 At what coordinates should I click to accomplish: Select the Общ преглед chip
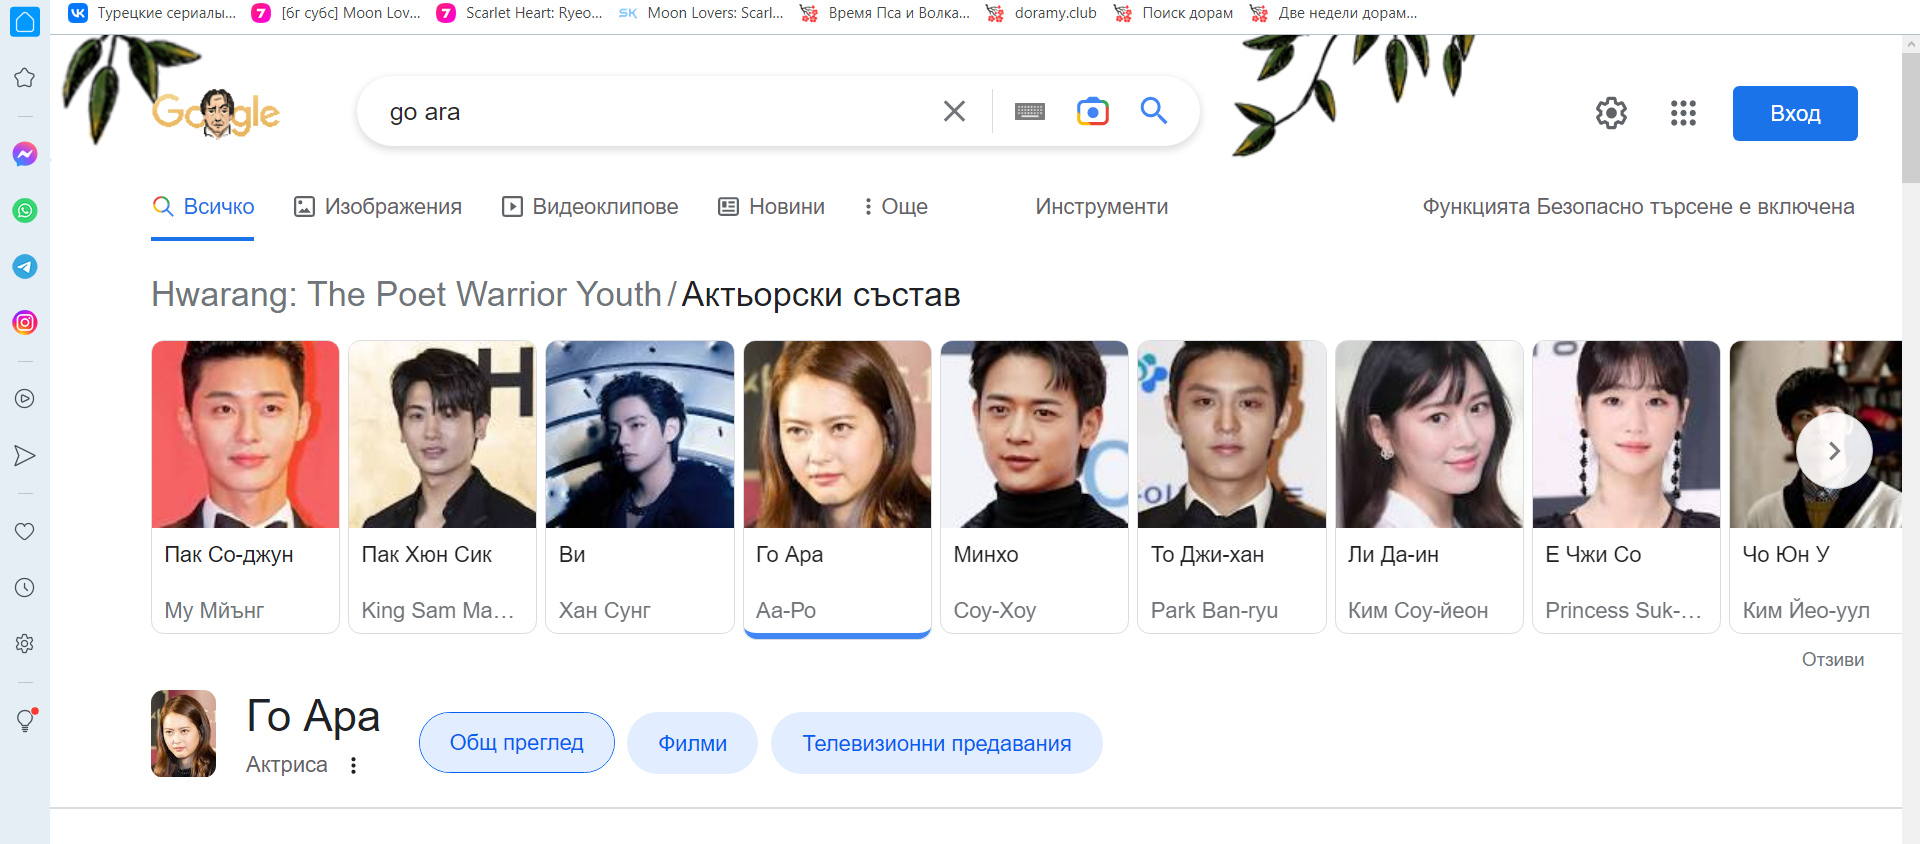pos(516,743)
